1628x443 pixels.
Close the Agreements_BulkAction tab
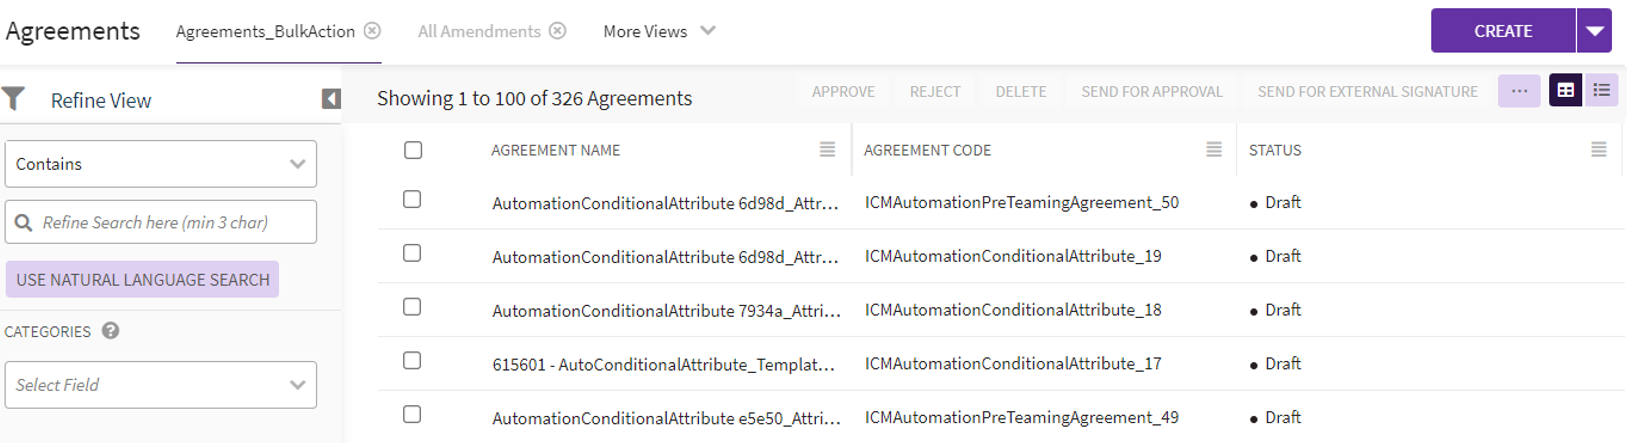tap(372, 31)
